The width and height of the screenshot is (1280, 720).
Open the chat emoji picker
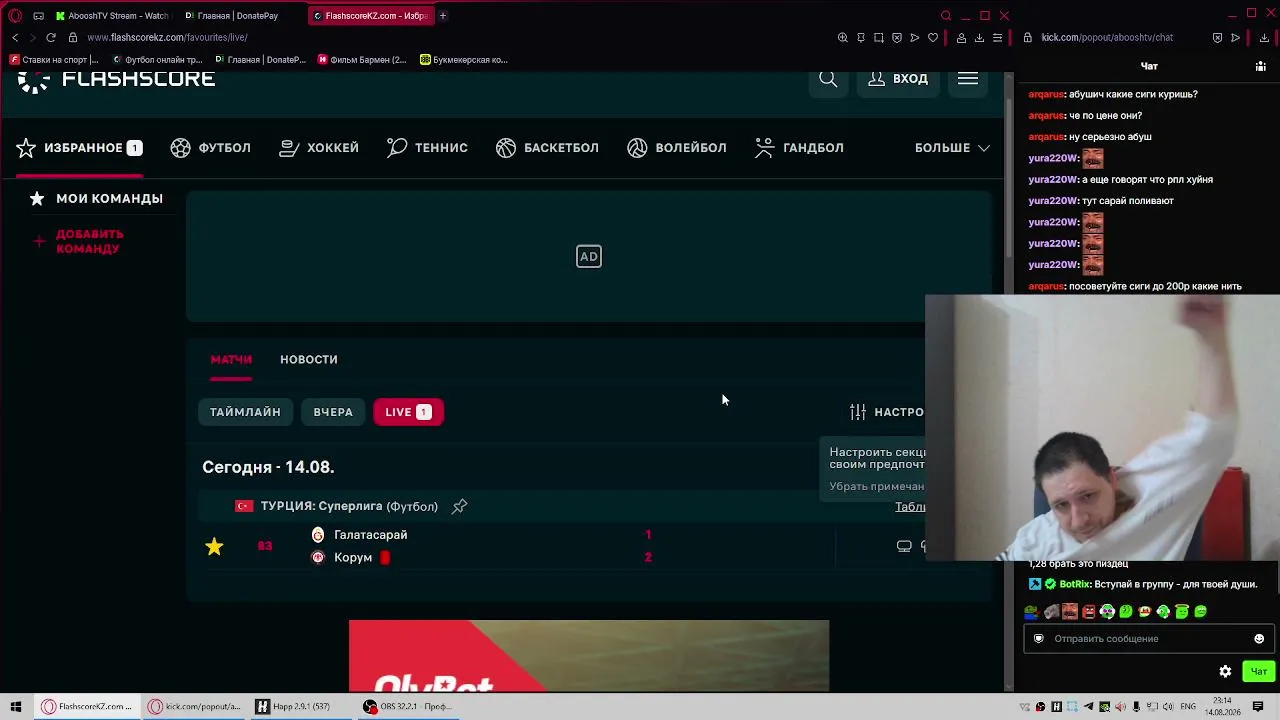pos(1259,639)
